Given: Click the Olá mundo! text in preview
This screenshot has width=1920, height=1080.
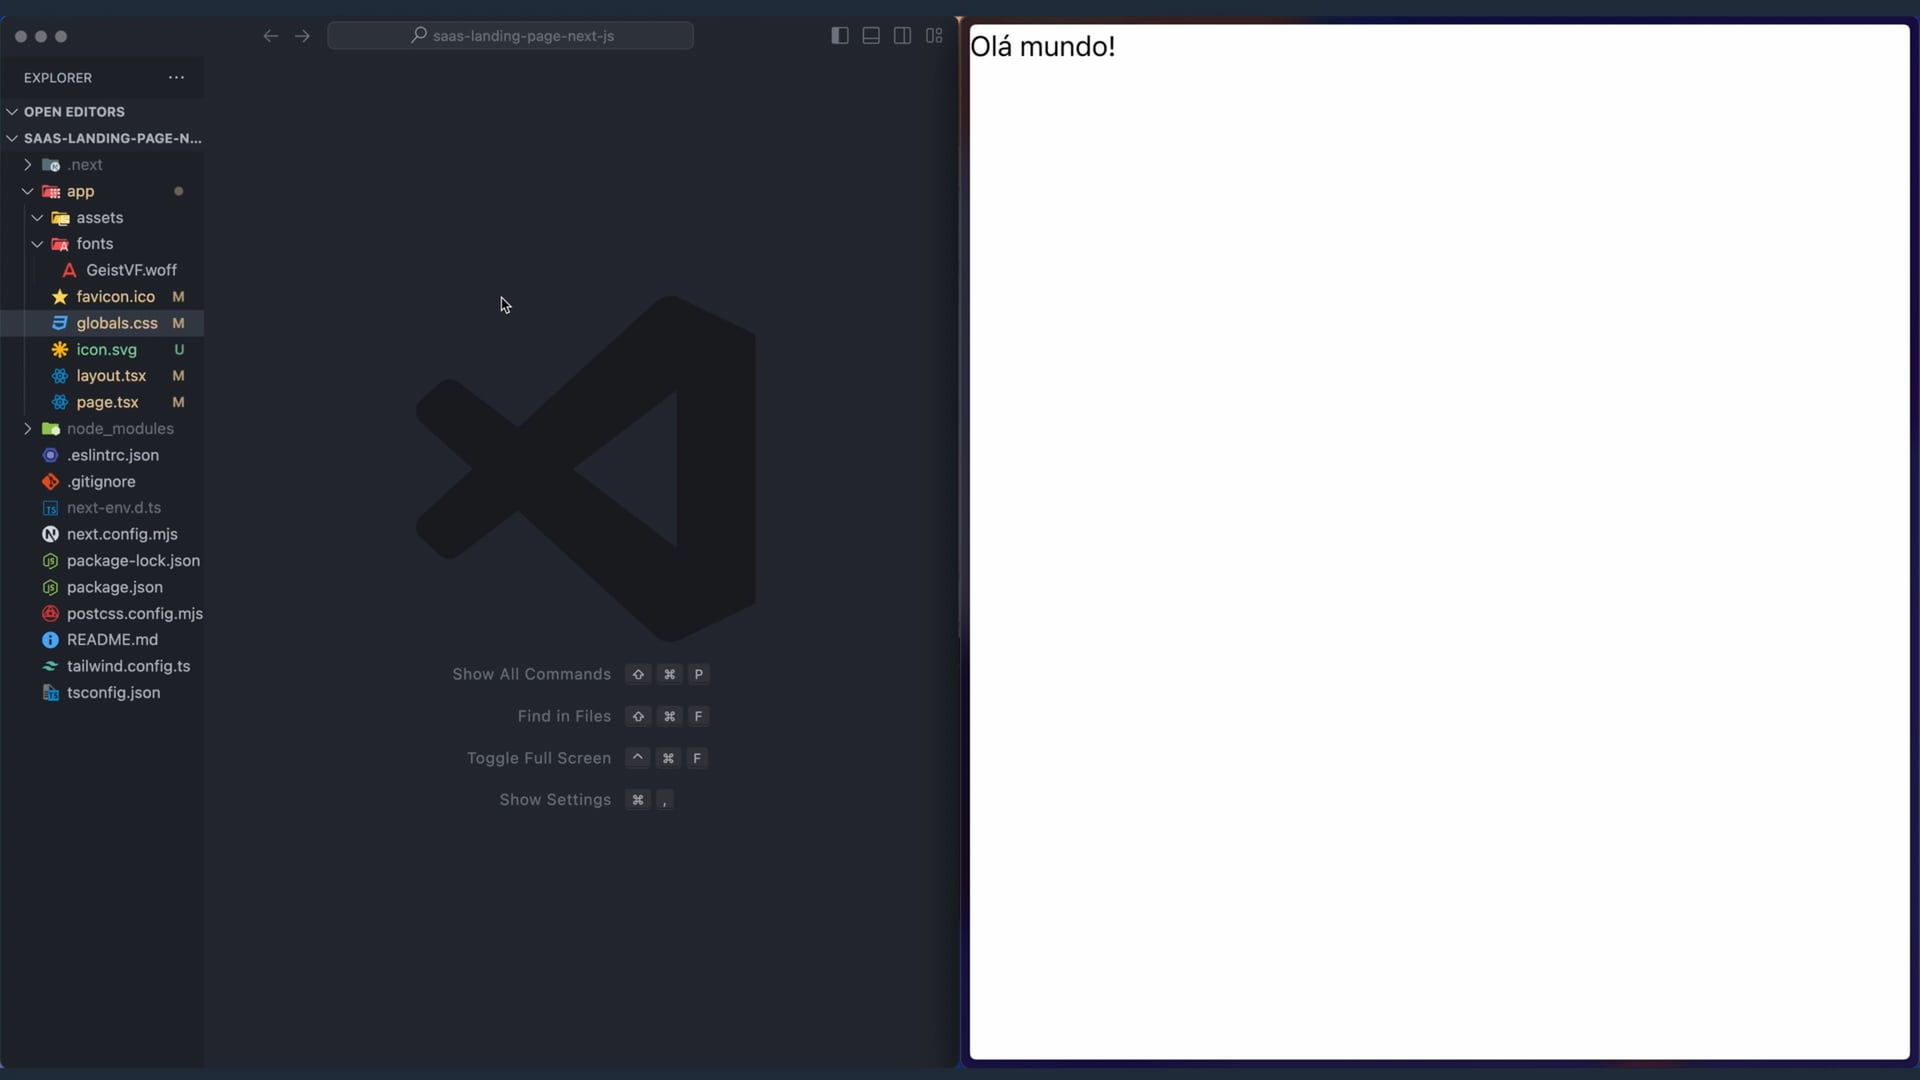Looking at the screenshot, I should (1042, 47).
